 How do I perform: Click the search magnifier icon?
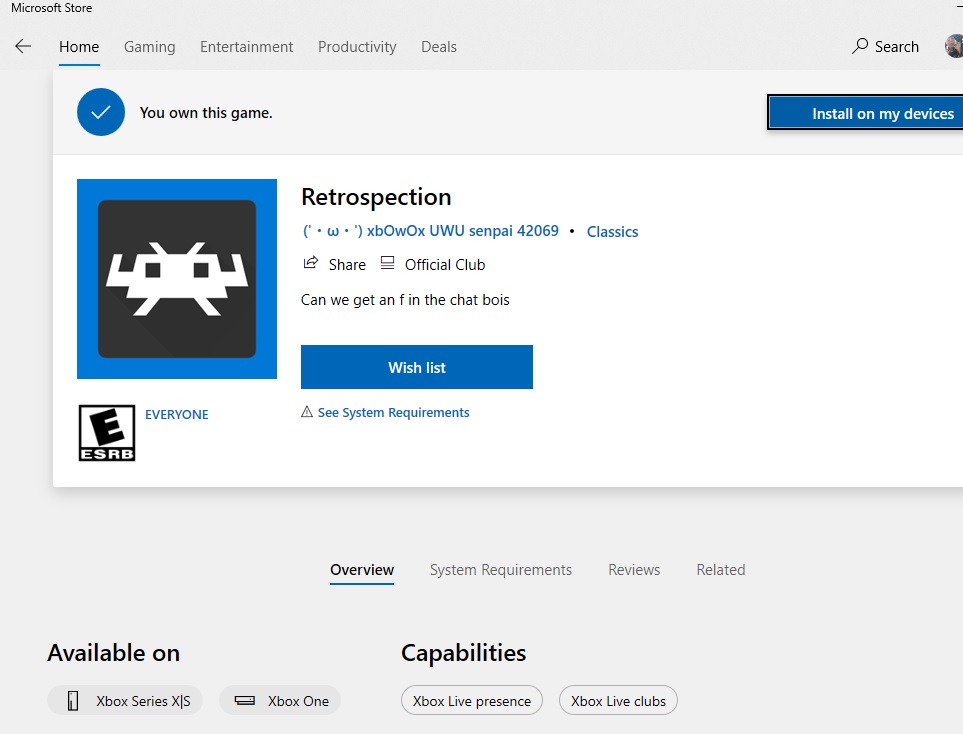tap(860, 46)
